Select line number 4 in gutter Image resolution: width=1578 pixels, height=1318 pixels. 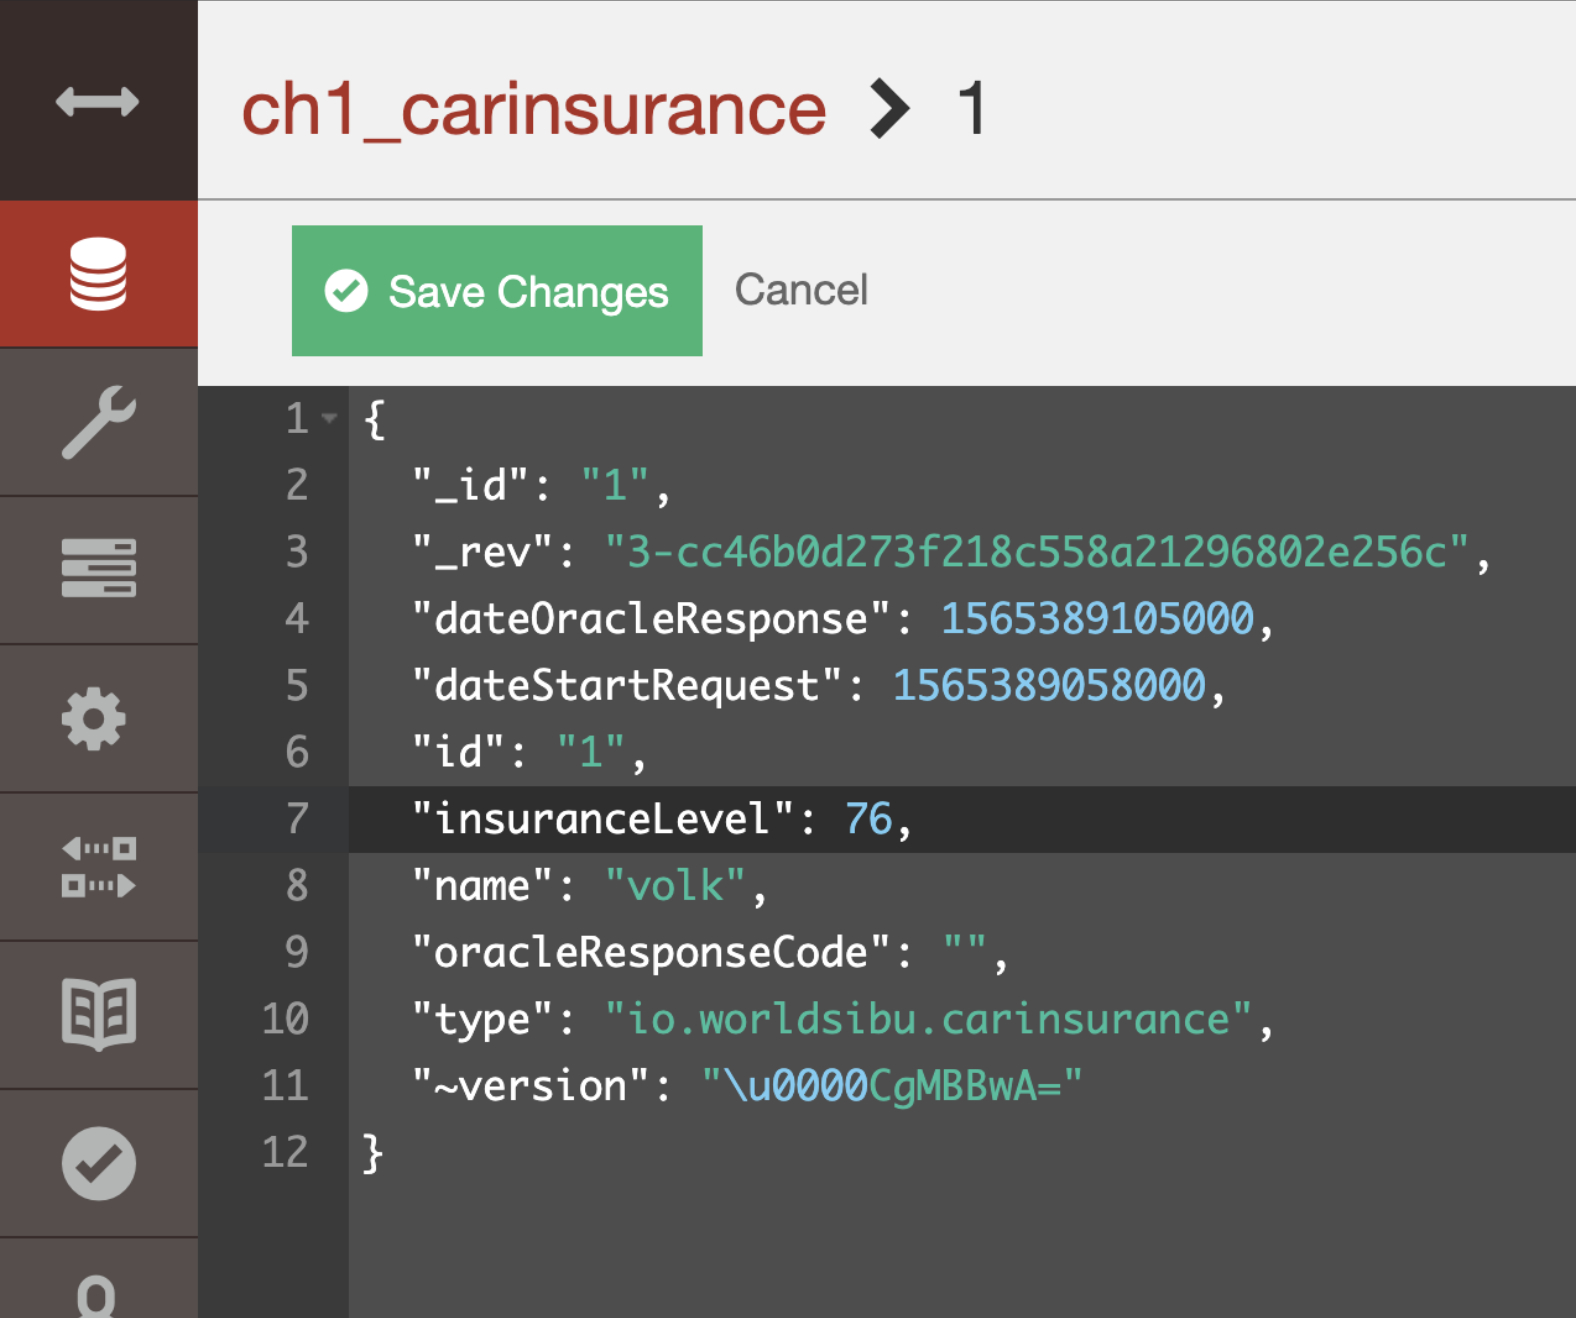(x=296, y=619)
